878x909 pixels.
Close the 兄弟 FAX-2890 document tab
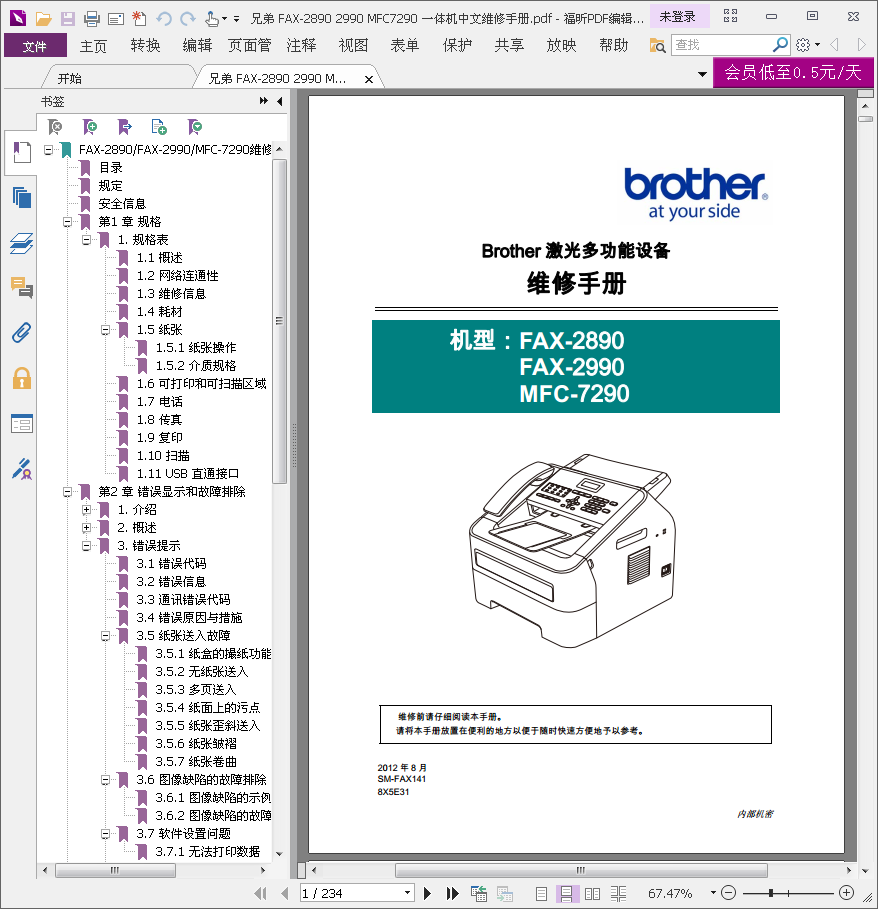tap(369, 79)
